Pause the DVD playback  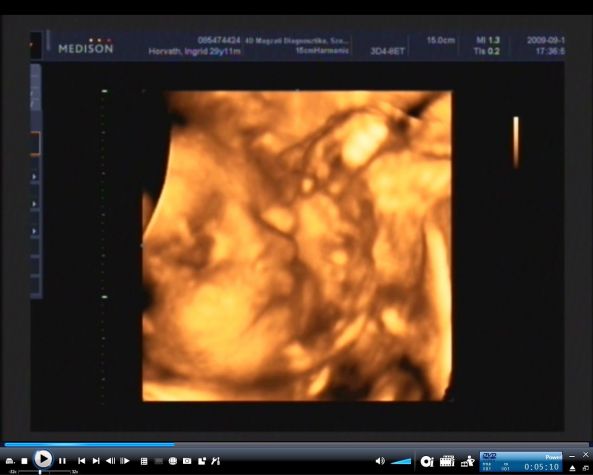(62, 461)
